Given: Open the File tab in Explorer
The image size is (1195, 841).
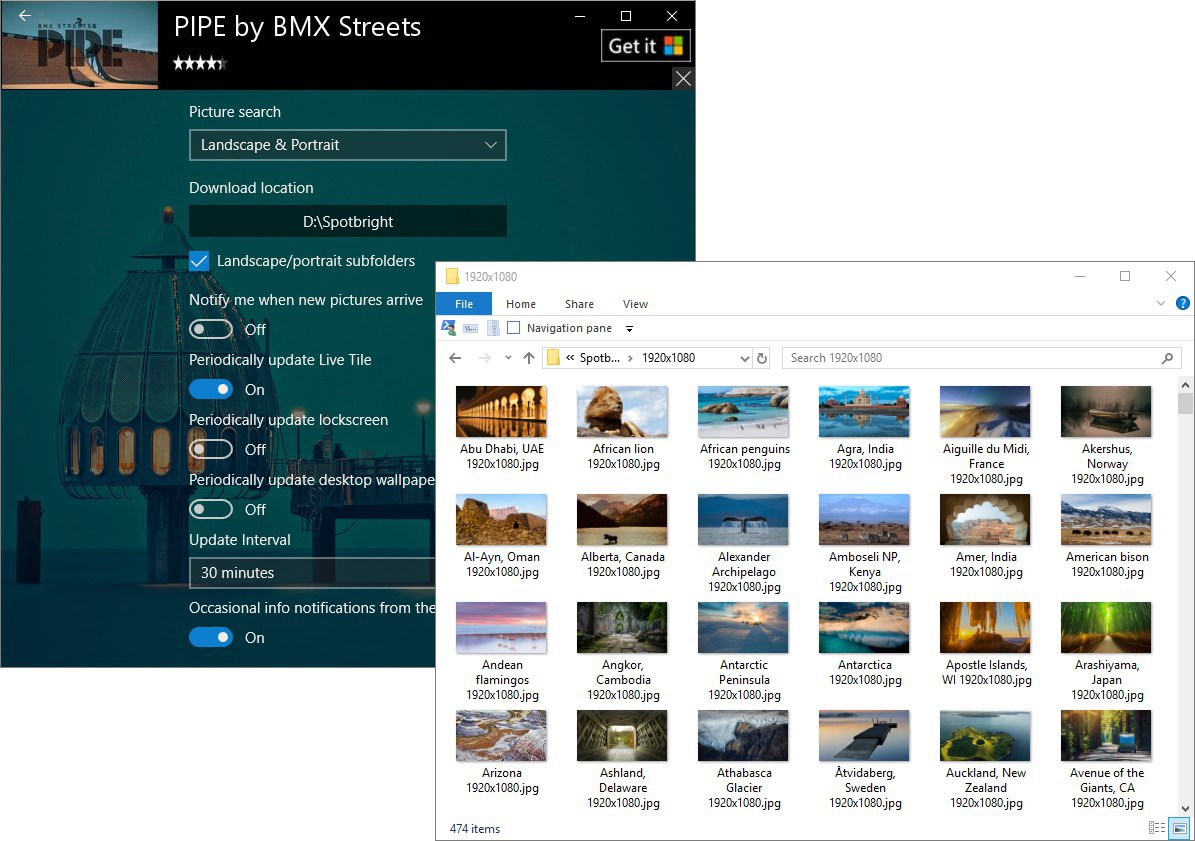Looking at the screenshot, I should point(463,304).
